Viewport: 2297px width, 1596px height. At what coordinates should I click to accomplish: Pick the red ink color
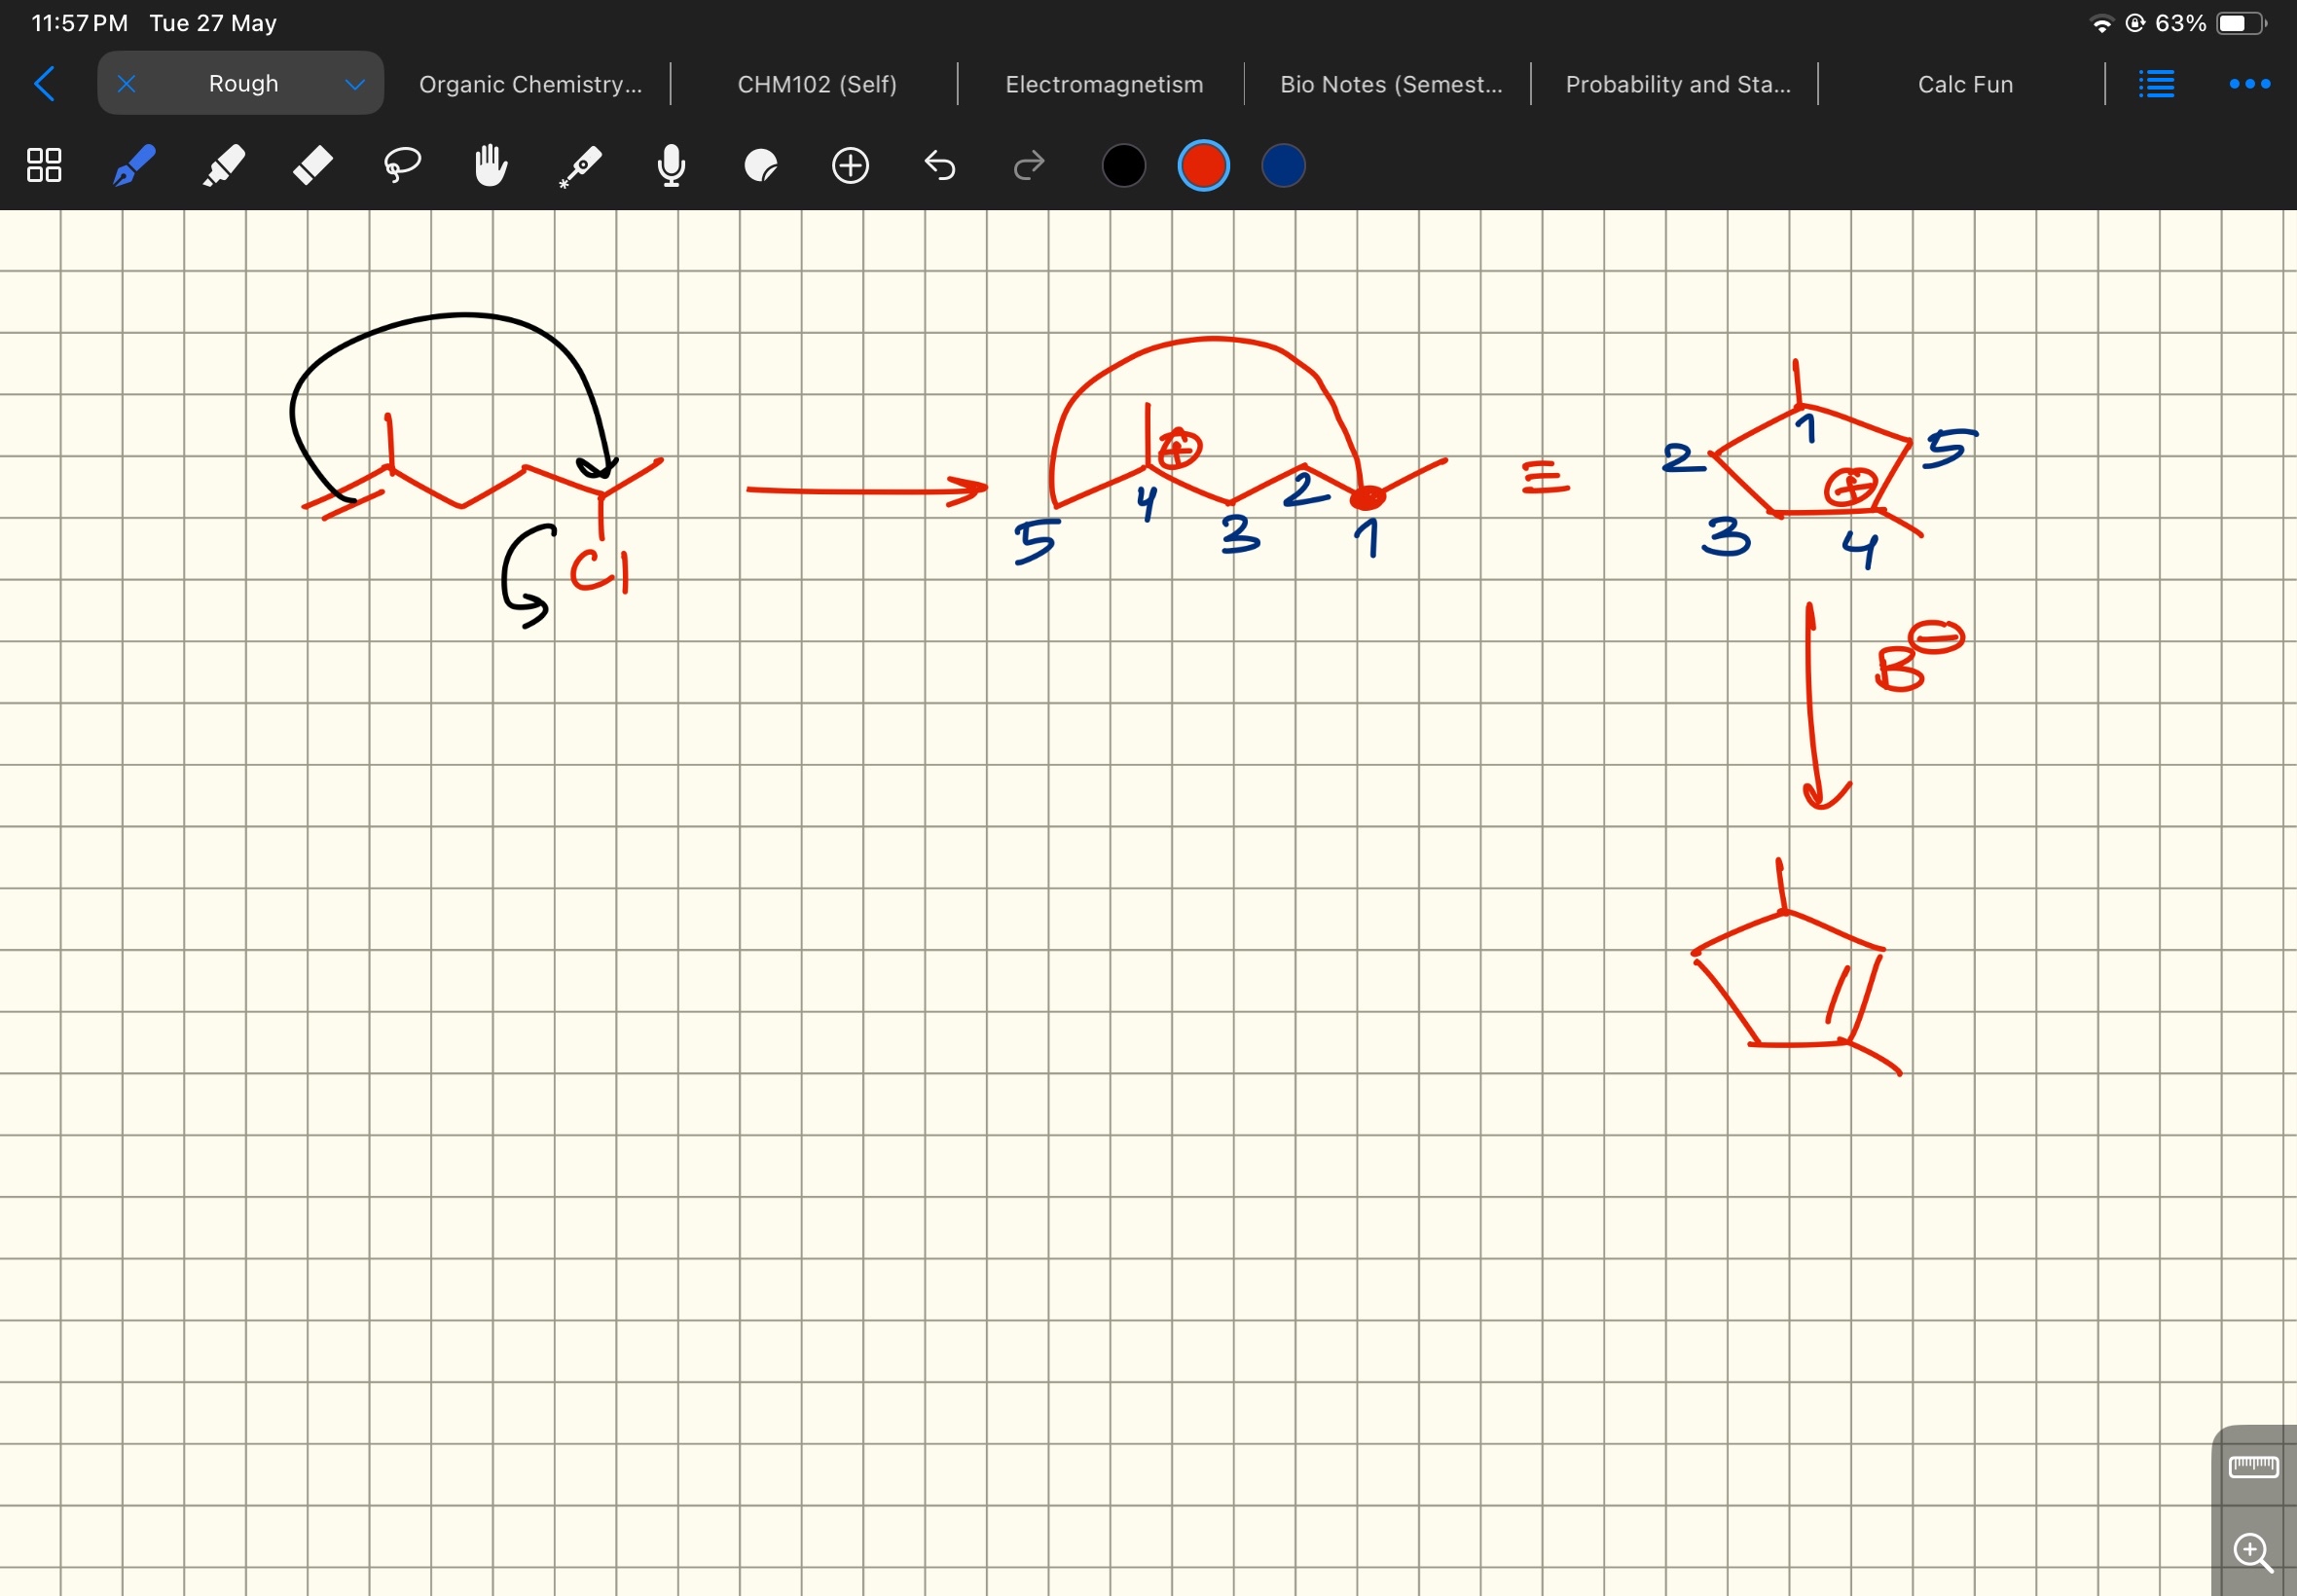coord(1203,165)
